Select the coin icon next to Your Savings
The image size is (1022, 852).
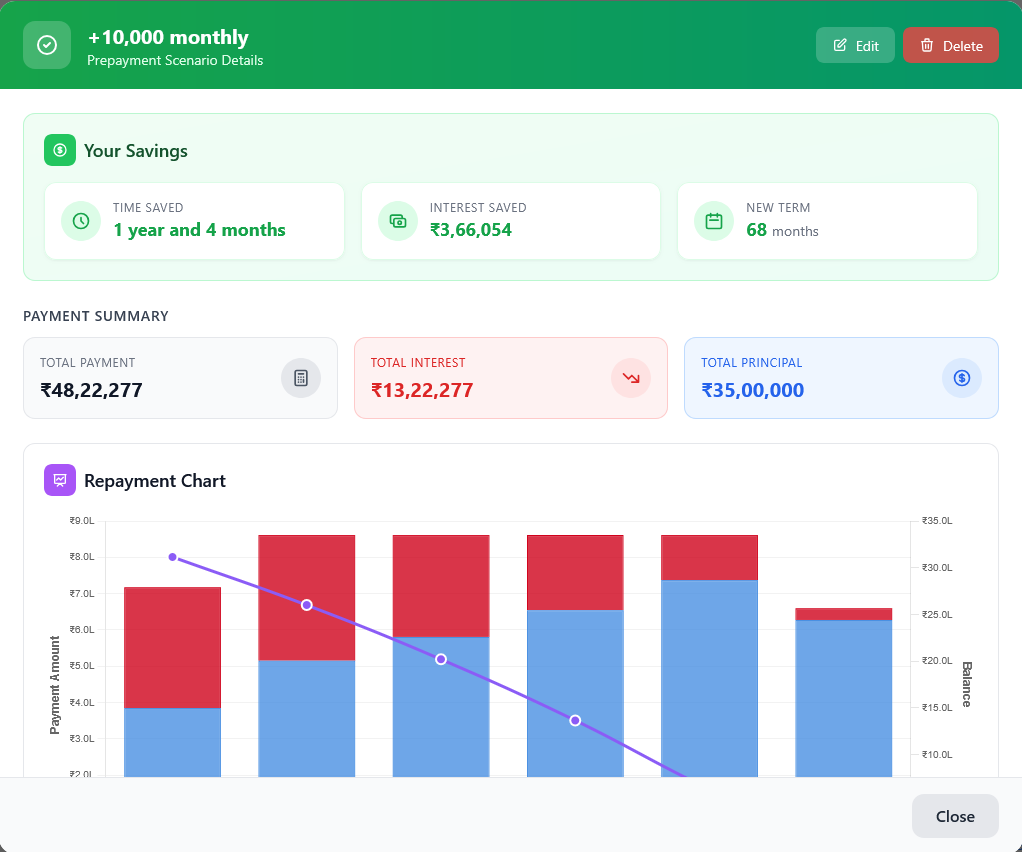tap(60, 150)
